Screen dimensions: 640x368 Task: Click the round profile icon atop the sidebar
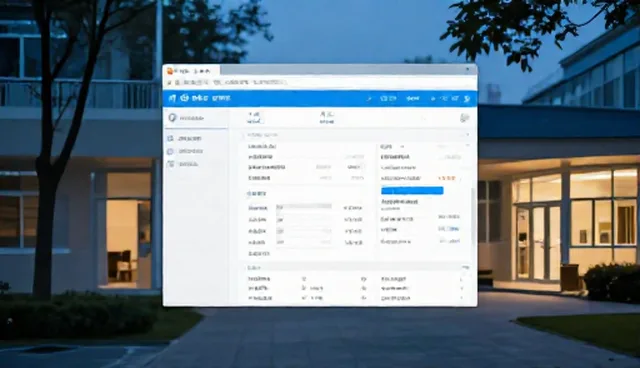(x=173, y=118)
